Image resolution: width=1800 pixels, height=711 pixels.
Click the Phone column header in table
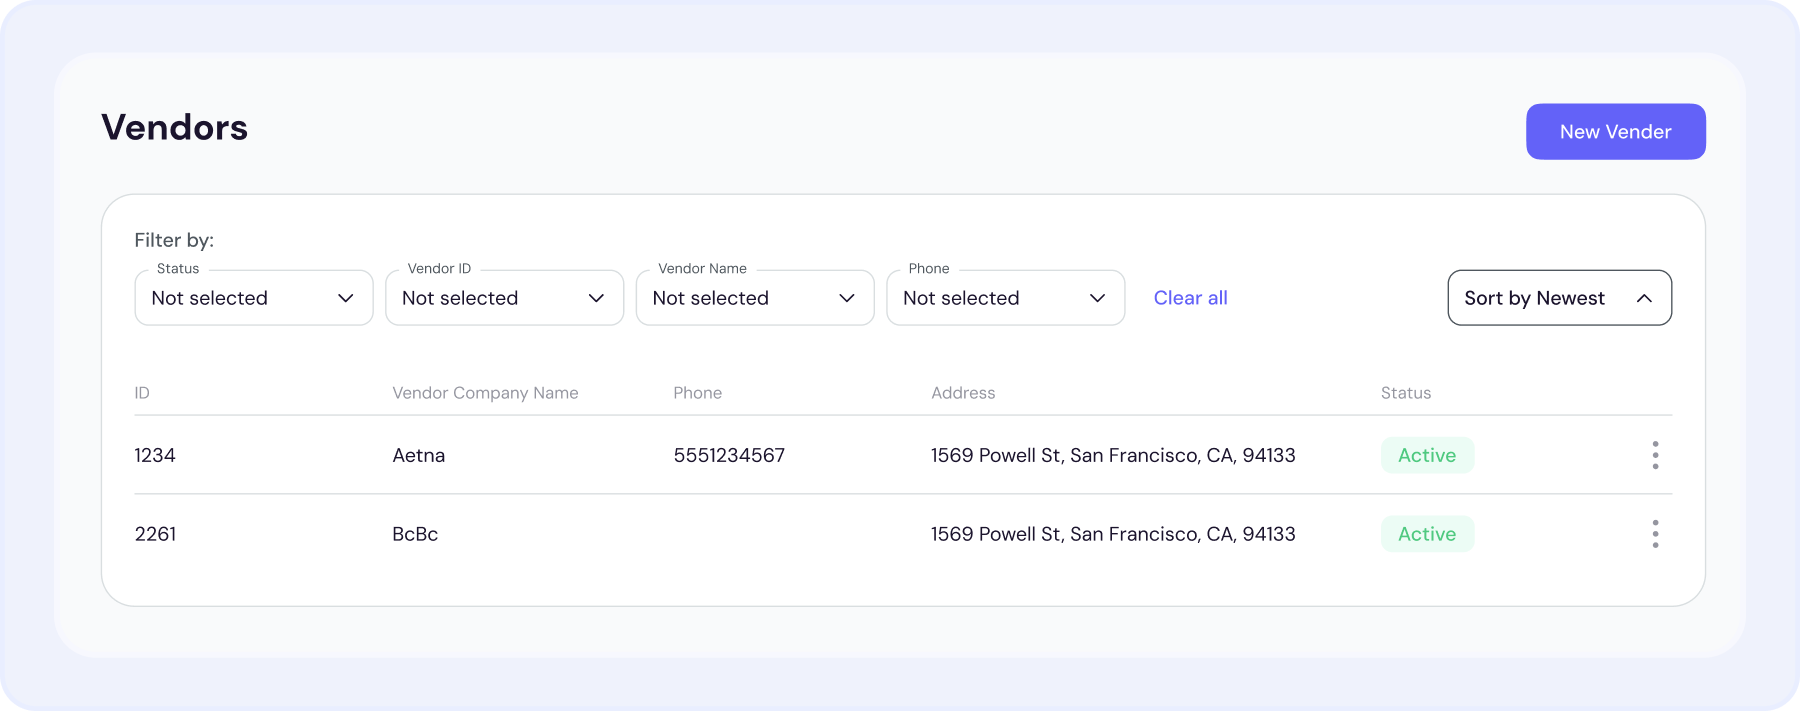click(697, 393)
